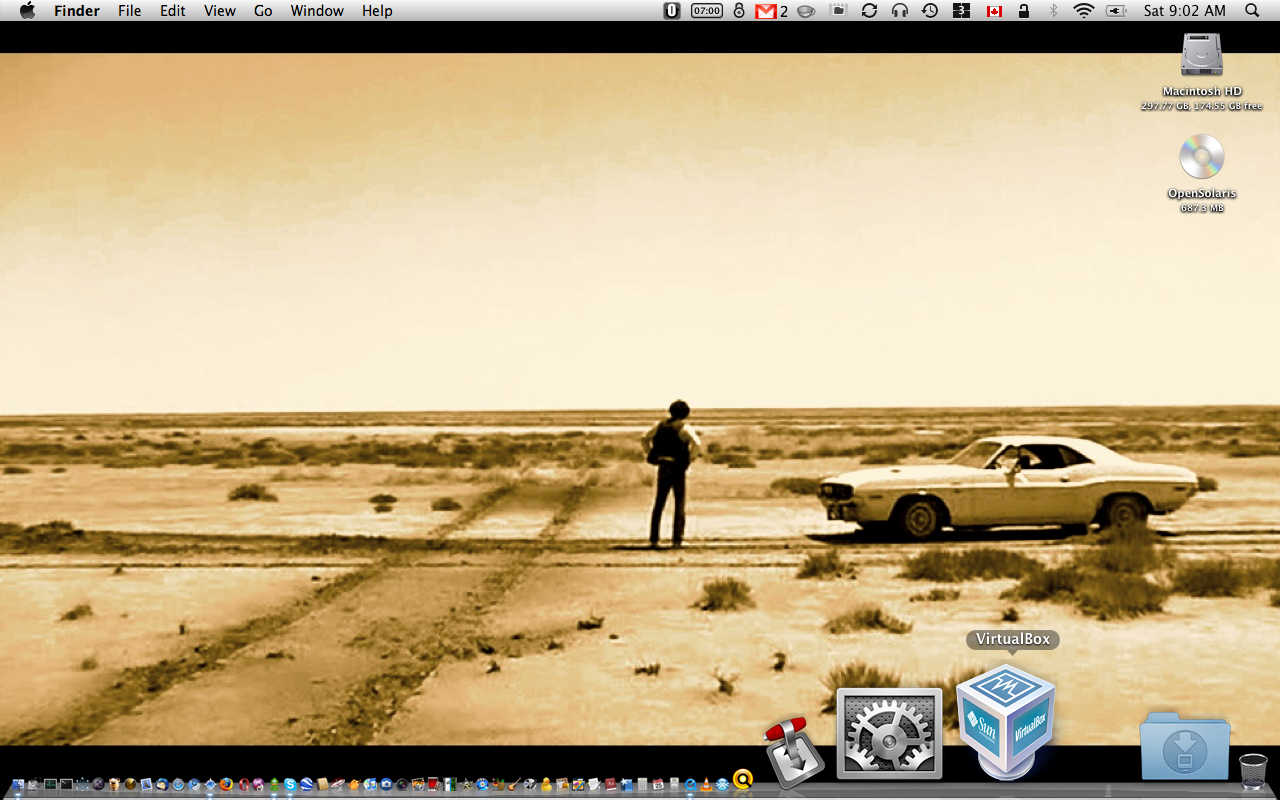The image size is (1280, 800).
Task: Open iCal calendar in the dock
Action: click(x=658, y=784)
